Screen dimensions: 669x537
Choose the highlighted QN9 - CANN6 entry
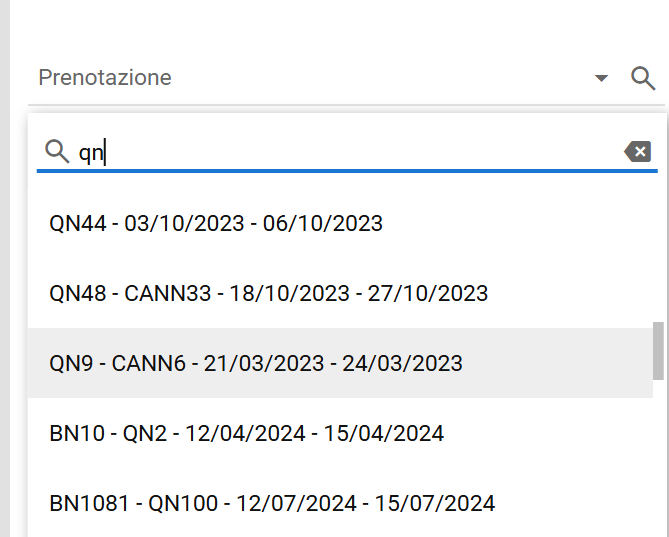pos(340,363)
